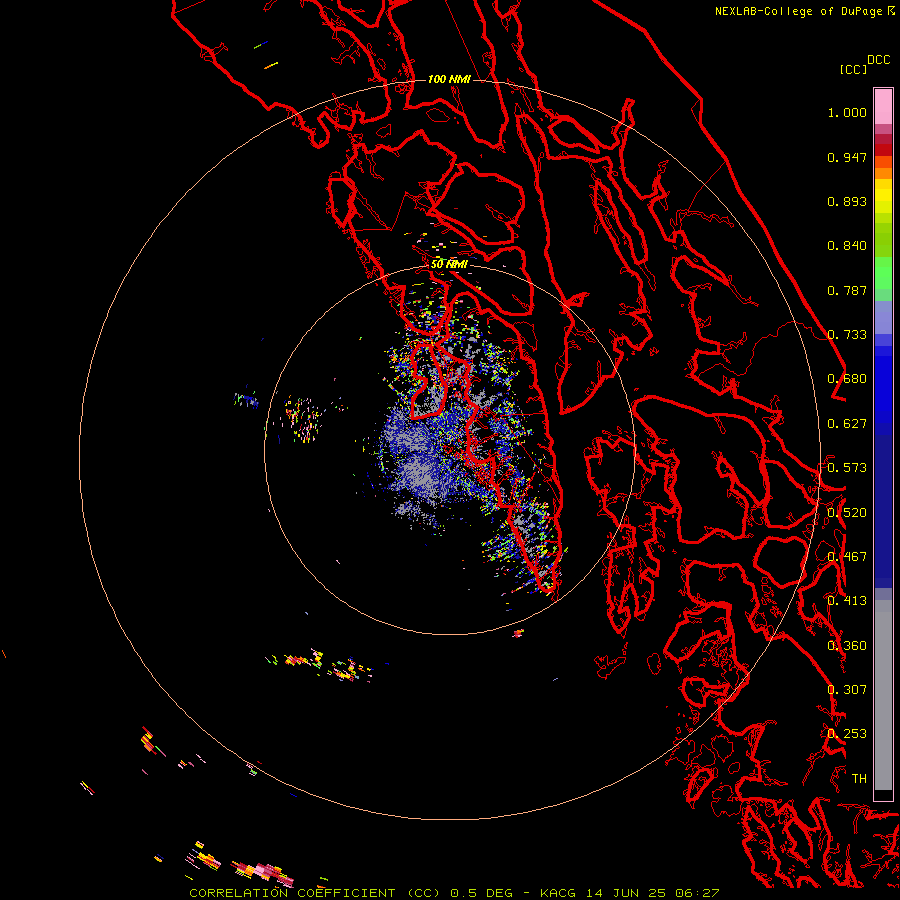
Task: Click the 0.680 color scale value
Action: click(x=847, y=379)
